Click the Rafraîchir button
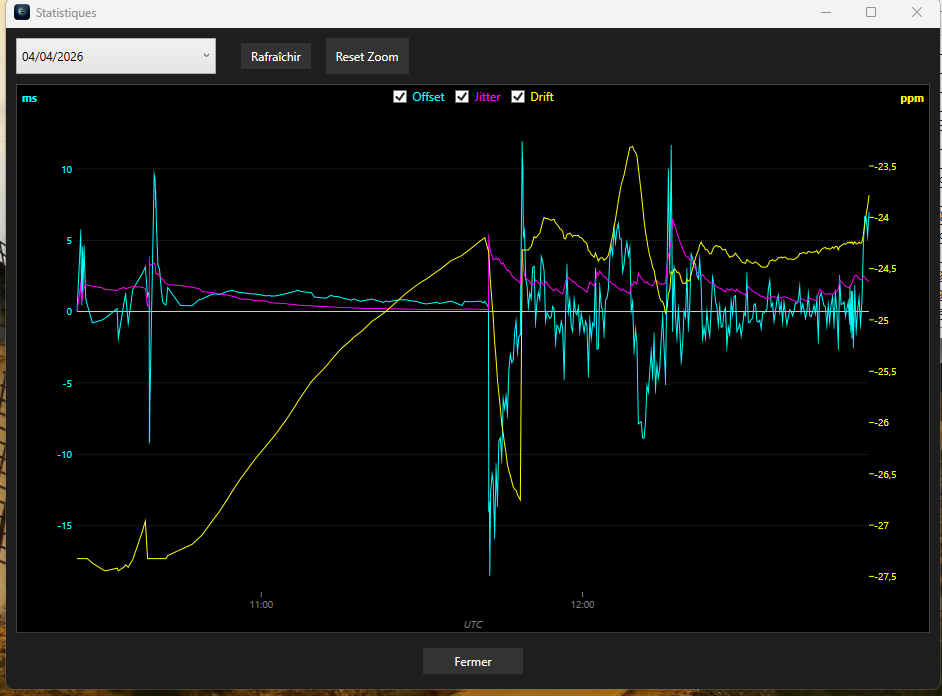The image size is (942, 696). point(276,56)
